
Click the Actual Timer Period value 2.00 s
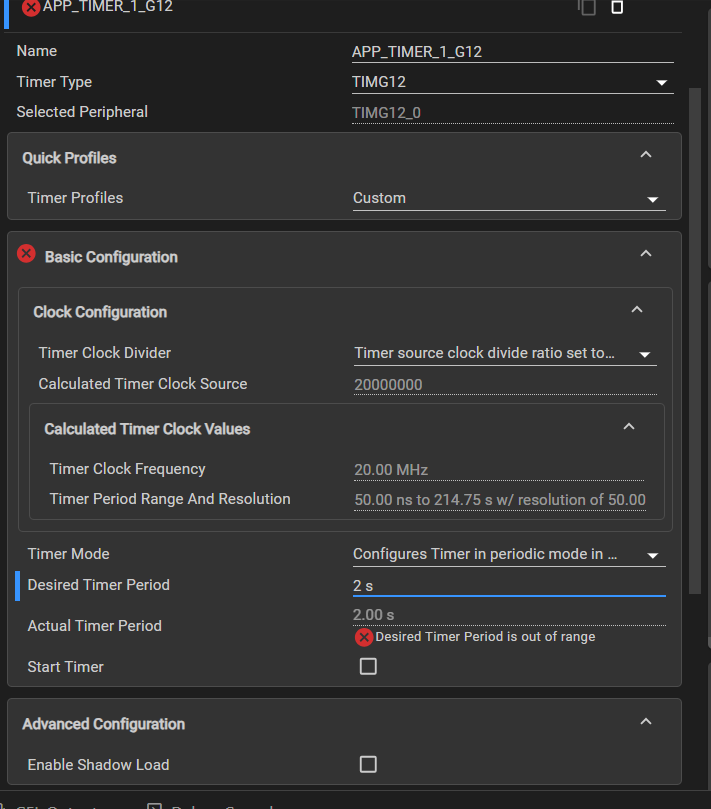(x=509, y=615)
